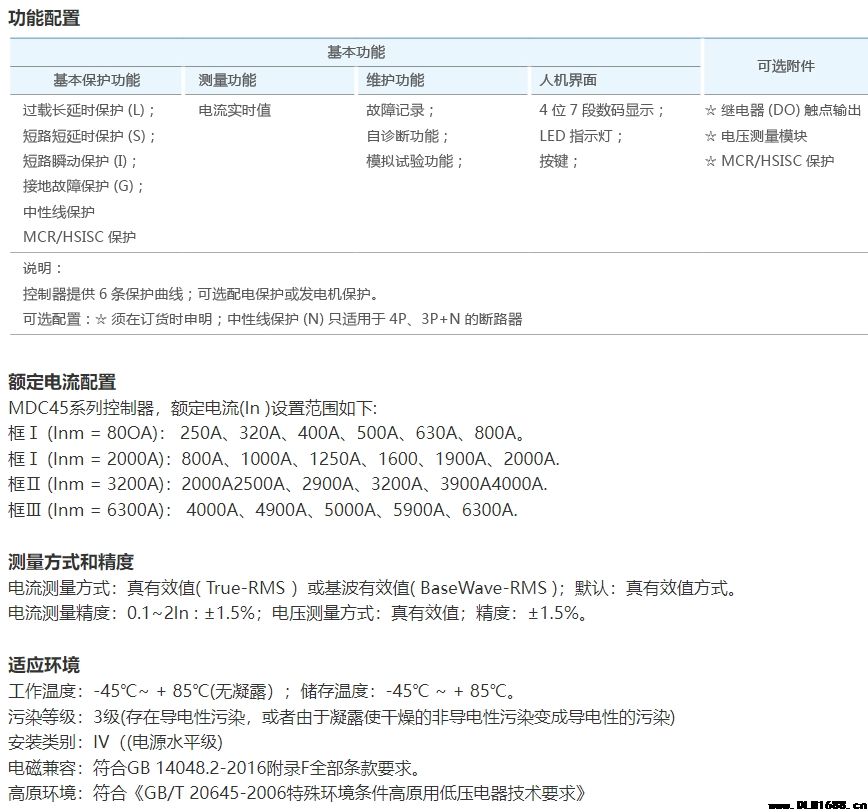The width and height of the screenshot is (868, 812).
Task: Click the 框Ⅲ (Inm = 6300A) line
Action: pos(262,510)
